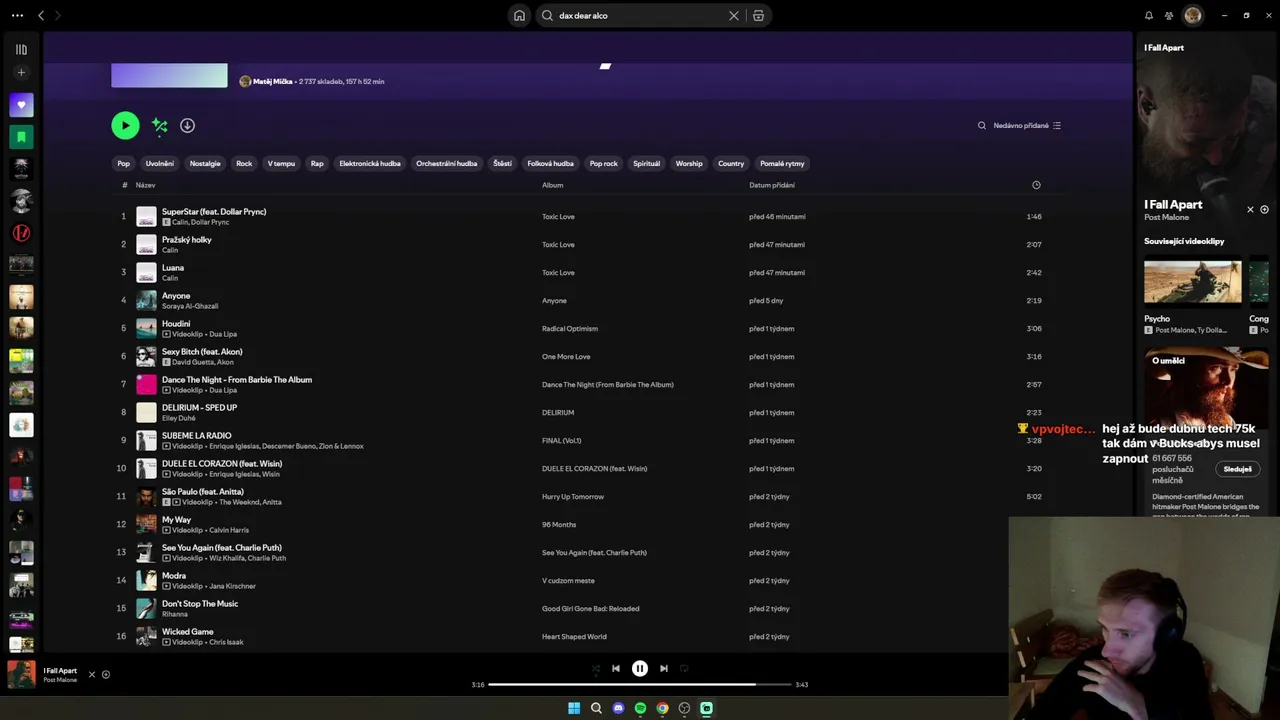Open the profile avatar menu

[1193, 16]
